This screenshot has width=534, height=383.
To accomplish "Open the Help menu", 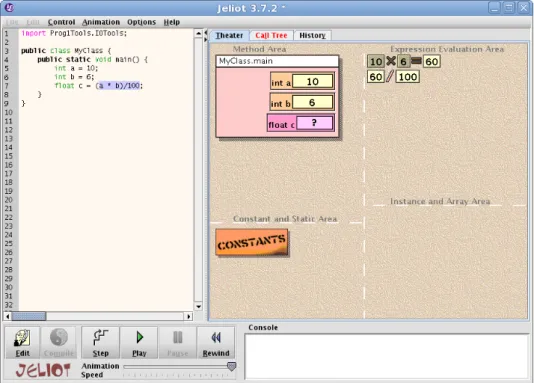I will (x=172, y=22).
